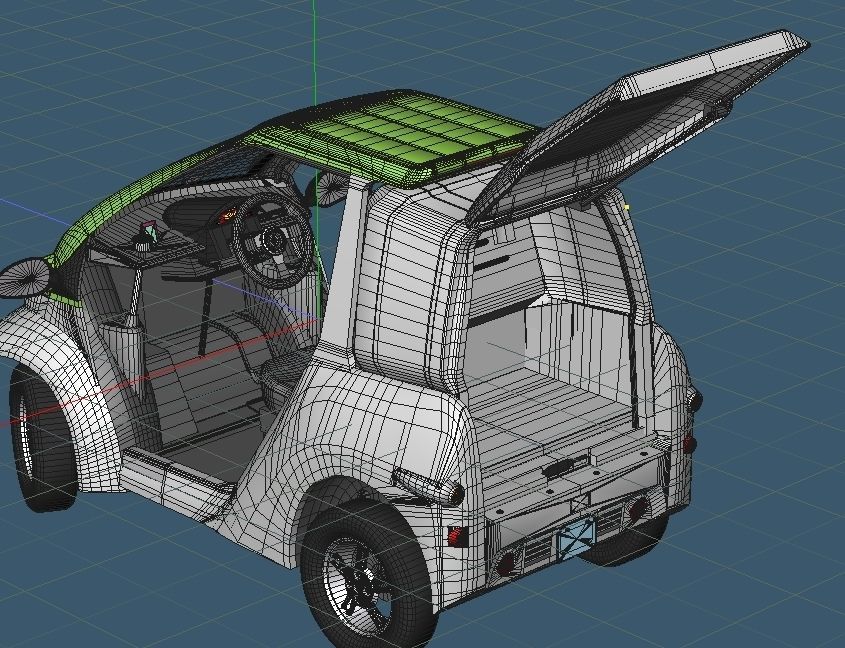Click the steering wheel in the cabin
Viewport: 845px width, 648px height.
coord(273,239)
